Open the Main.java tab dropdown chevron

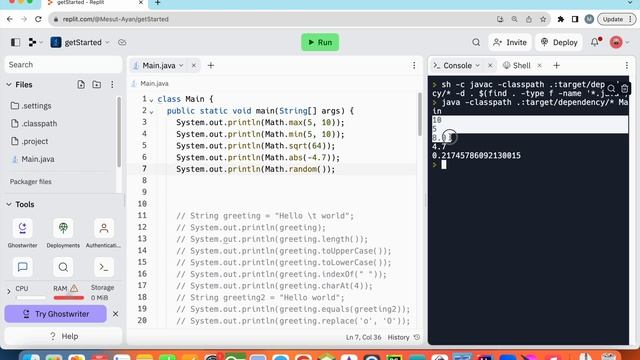coord(181,65)
